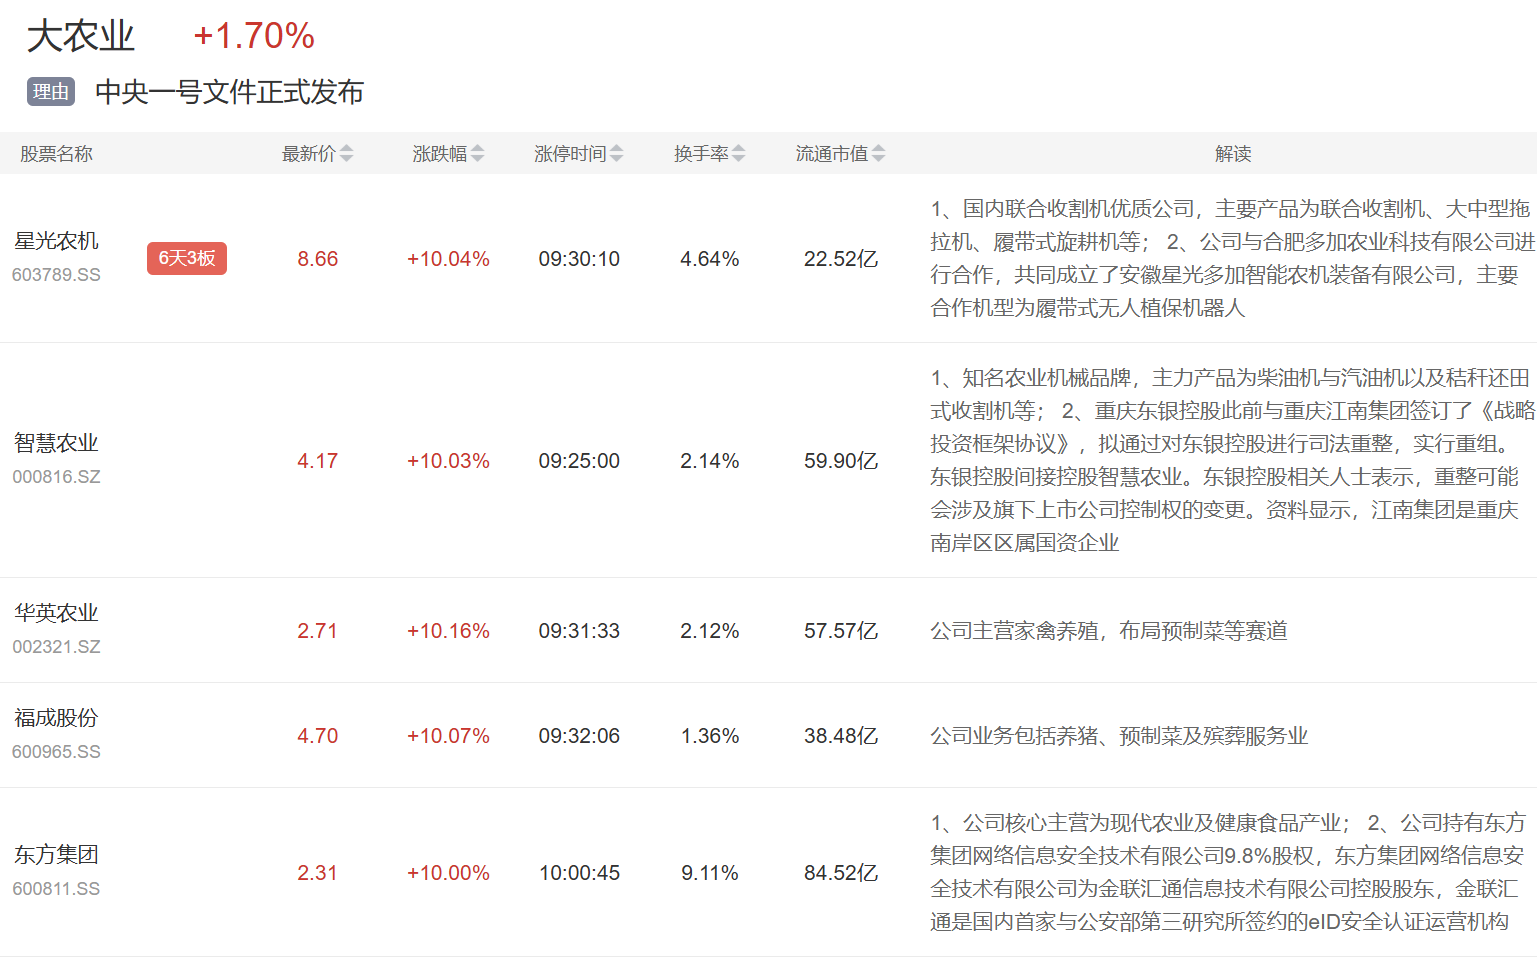Click the 华英农业 interpretation text

(x=1108, y=631)
